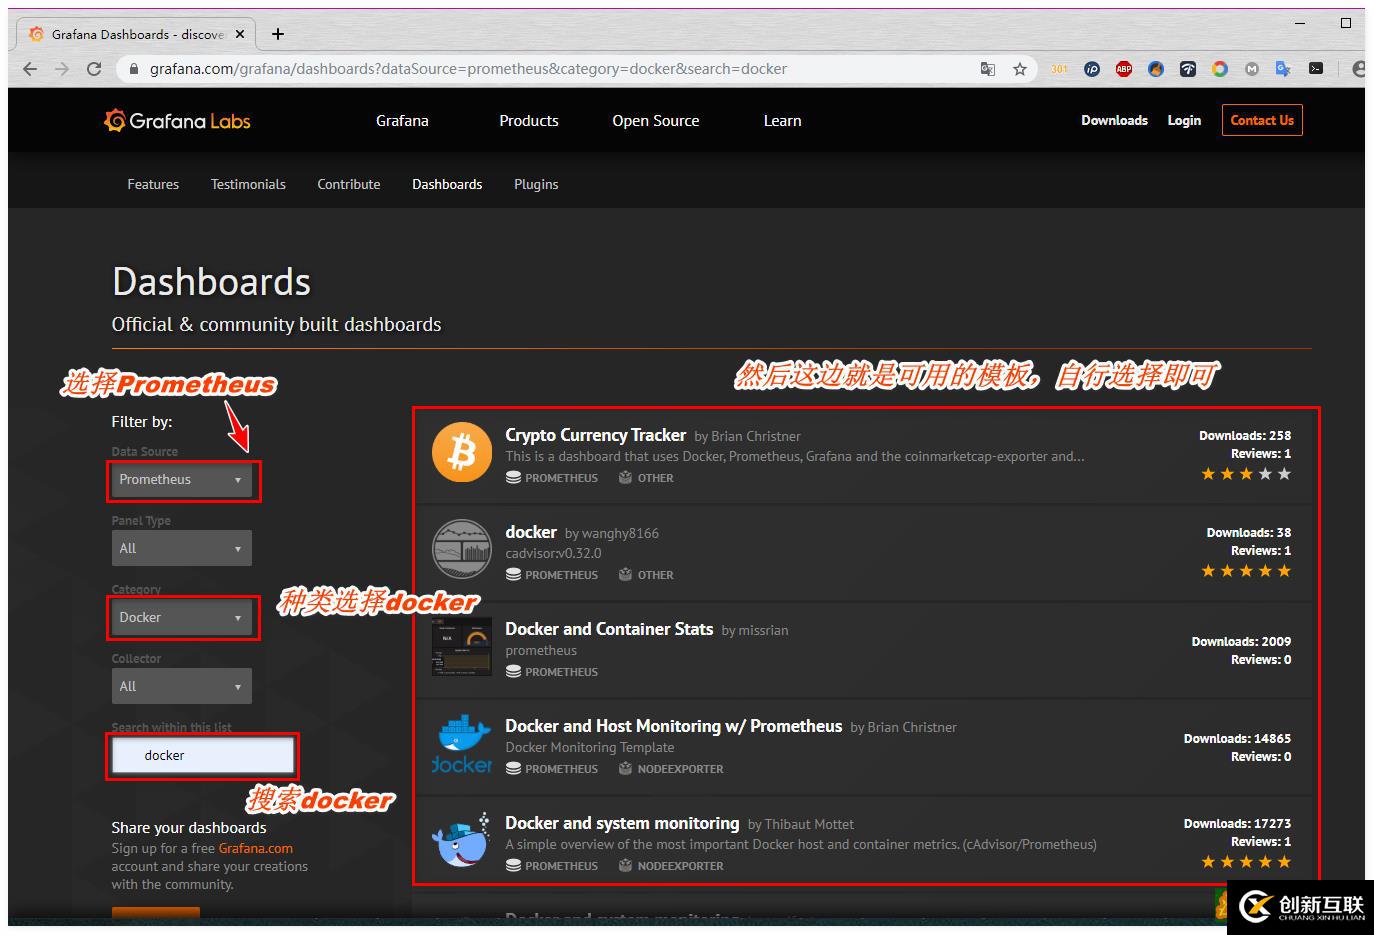Open Docker and Host Monitoring w/ Prometheus
Viewport: 1374px width, 935px height.
coord(674,726)
